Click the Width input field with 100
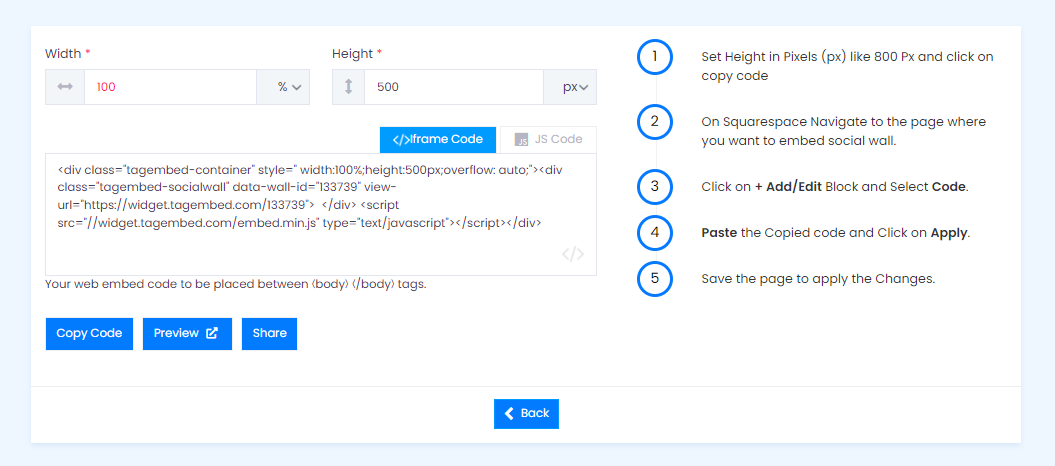The height and width of the screenshot is (466, 1055). point(170,87)
